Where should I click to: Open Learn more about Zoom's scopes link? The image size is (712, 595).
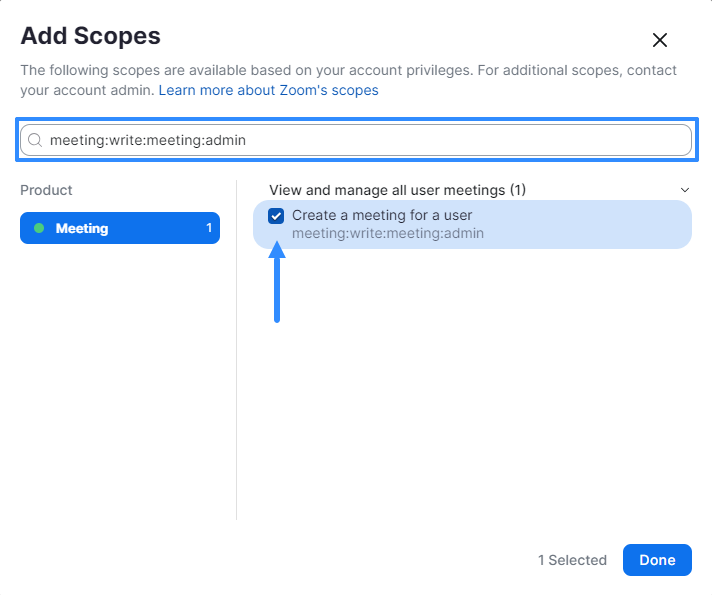click(x=268, y=90)
